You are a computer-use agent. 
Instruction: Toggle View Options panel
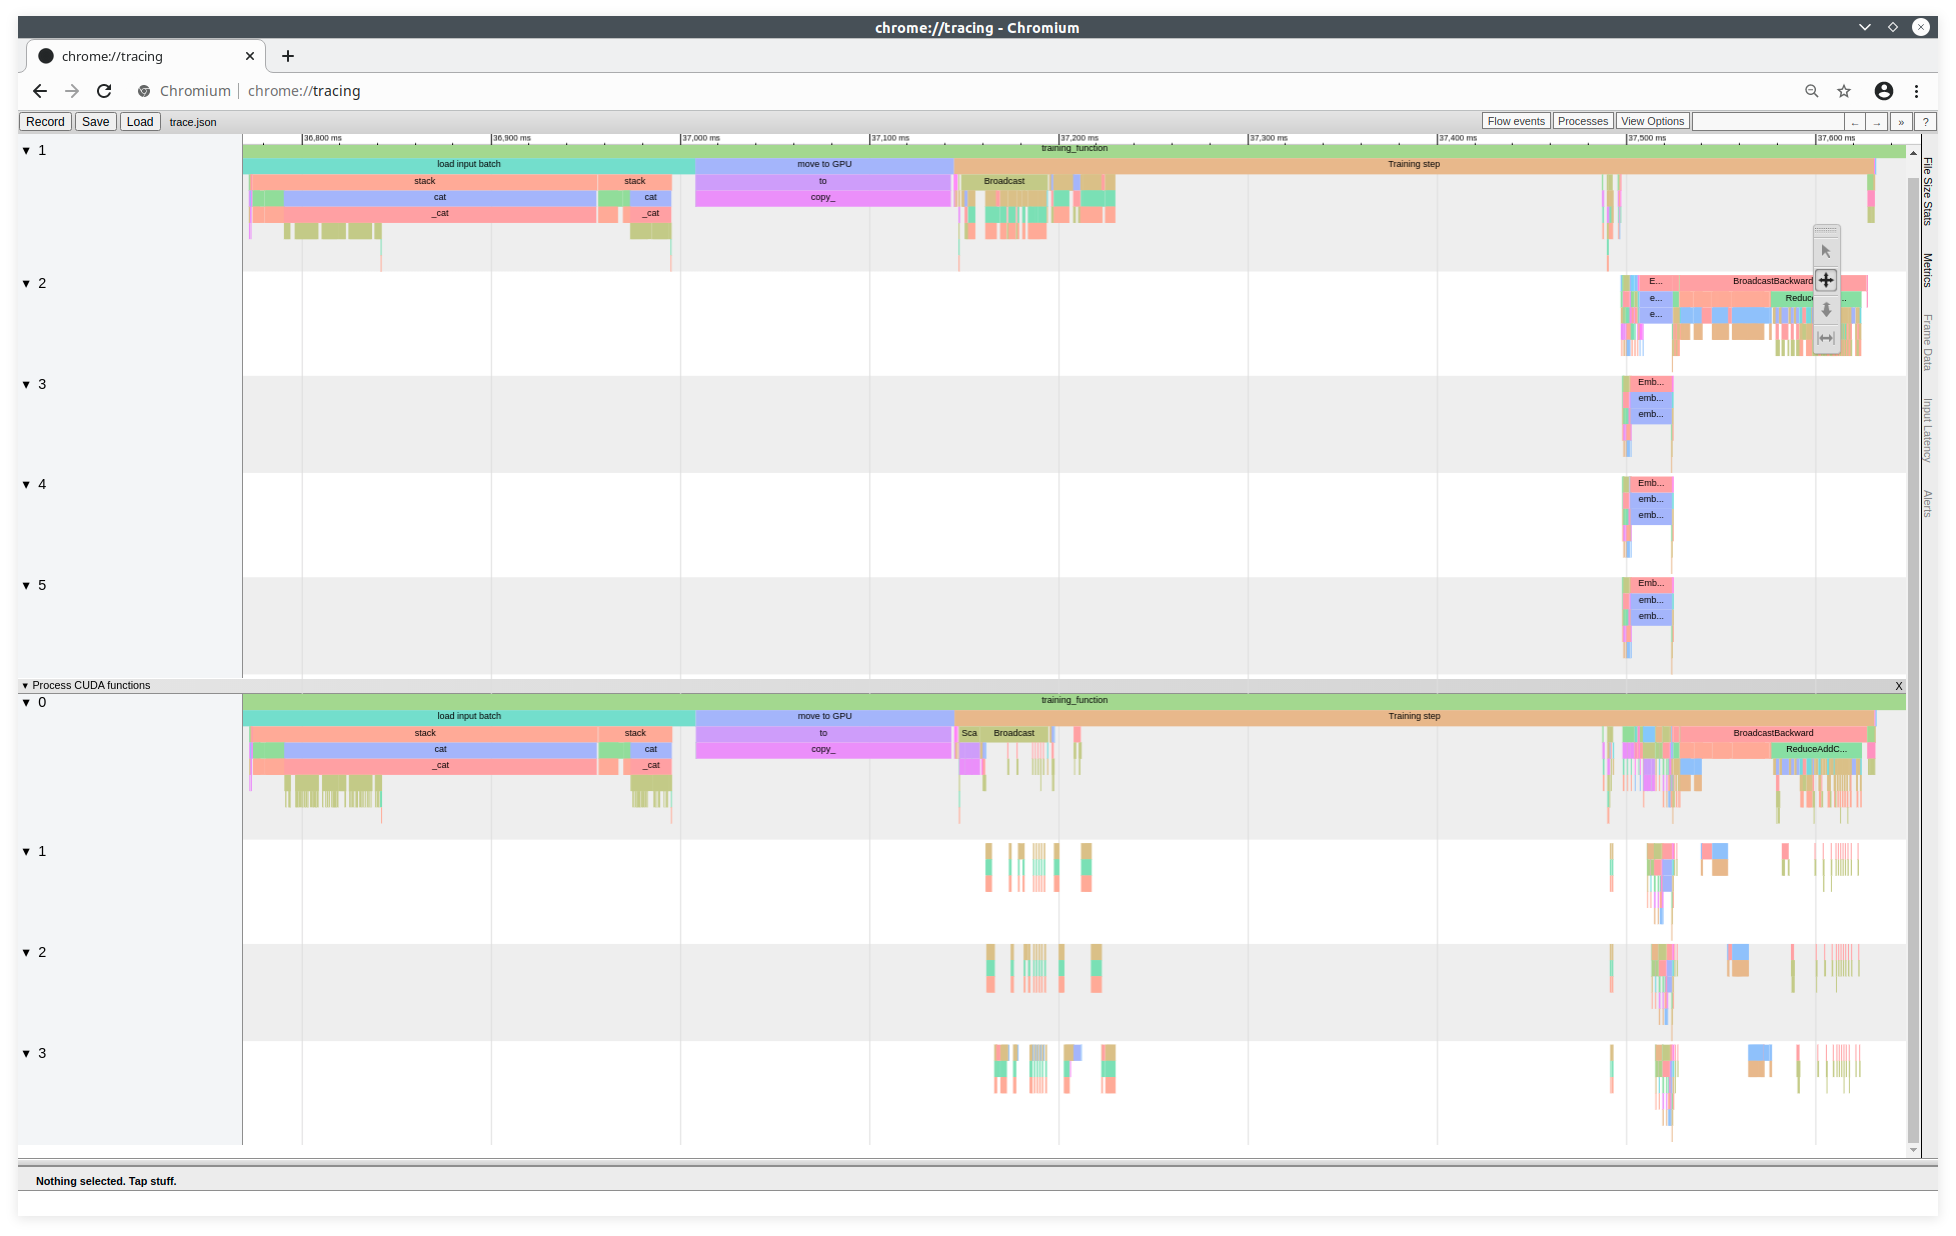(1652, 120)
